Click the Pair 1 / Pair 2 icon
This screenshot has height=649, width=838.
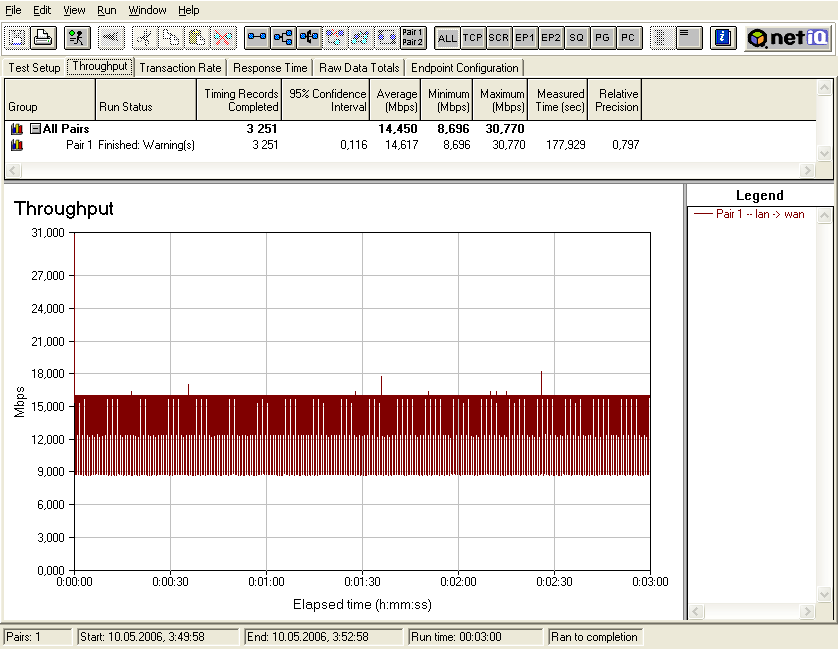click(x=412, y=38)
